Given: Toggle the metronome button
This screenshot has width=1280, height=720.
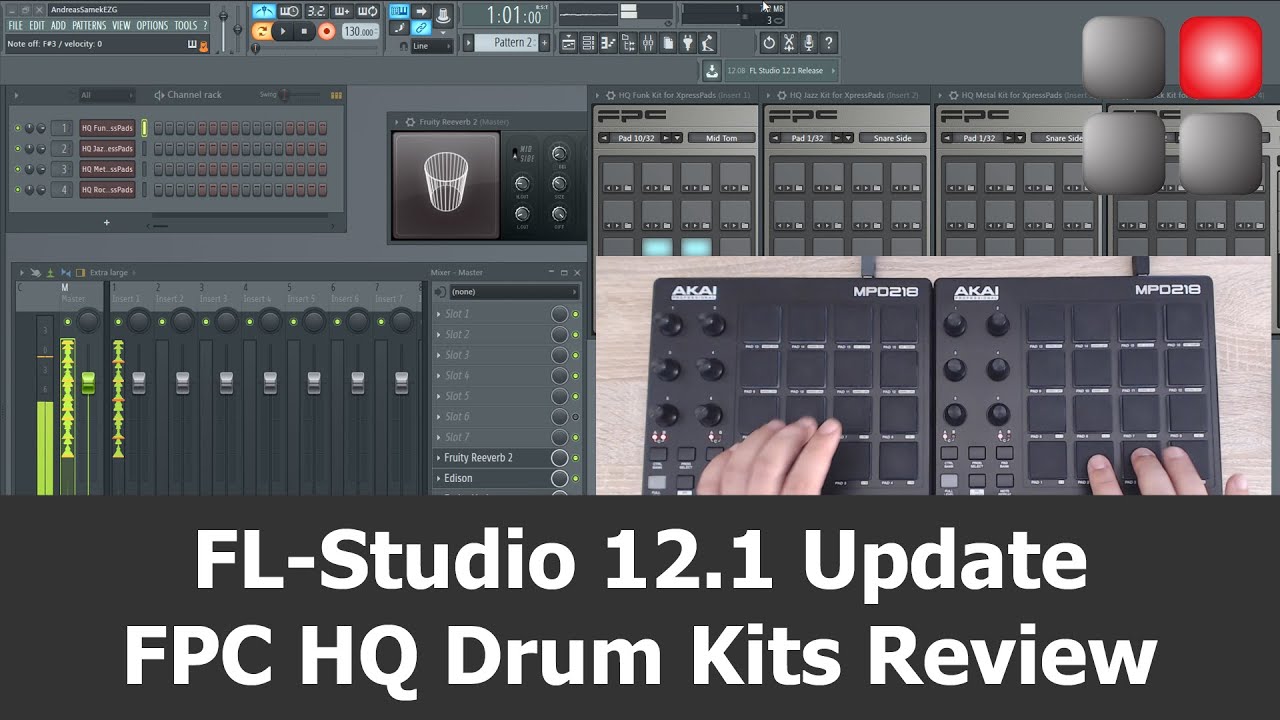Looking at the screenshot, I should (x=263, y=11).
